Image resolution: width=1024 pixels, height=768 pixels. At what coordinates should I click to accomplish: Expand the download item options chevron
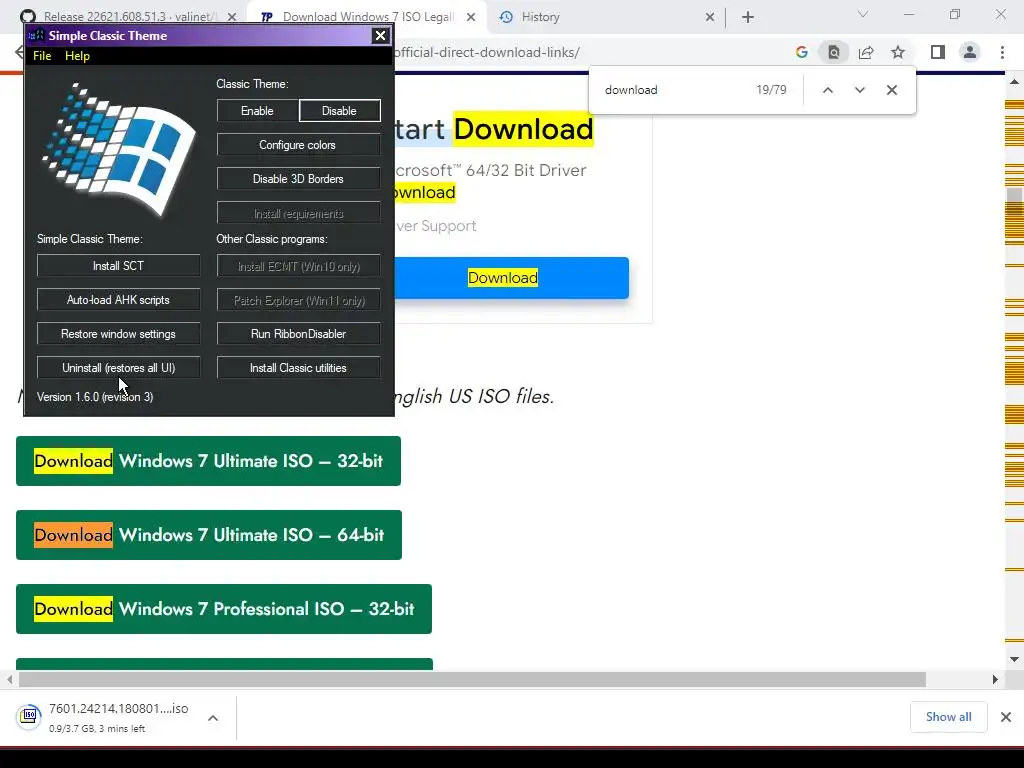click(213, 718)
